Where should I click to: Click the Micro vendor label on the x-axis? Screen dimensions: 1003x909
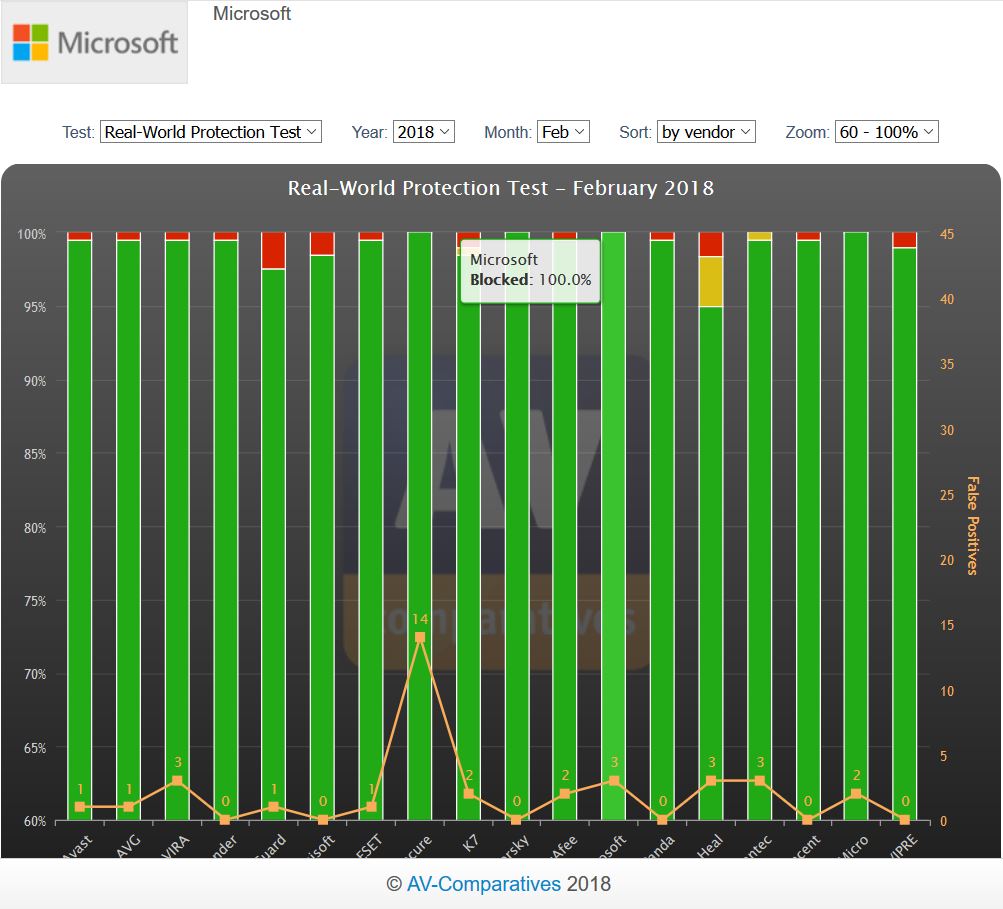click(853, 845)
